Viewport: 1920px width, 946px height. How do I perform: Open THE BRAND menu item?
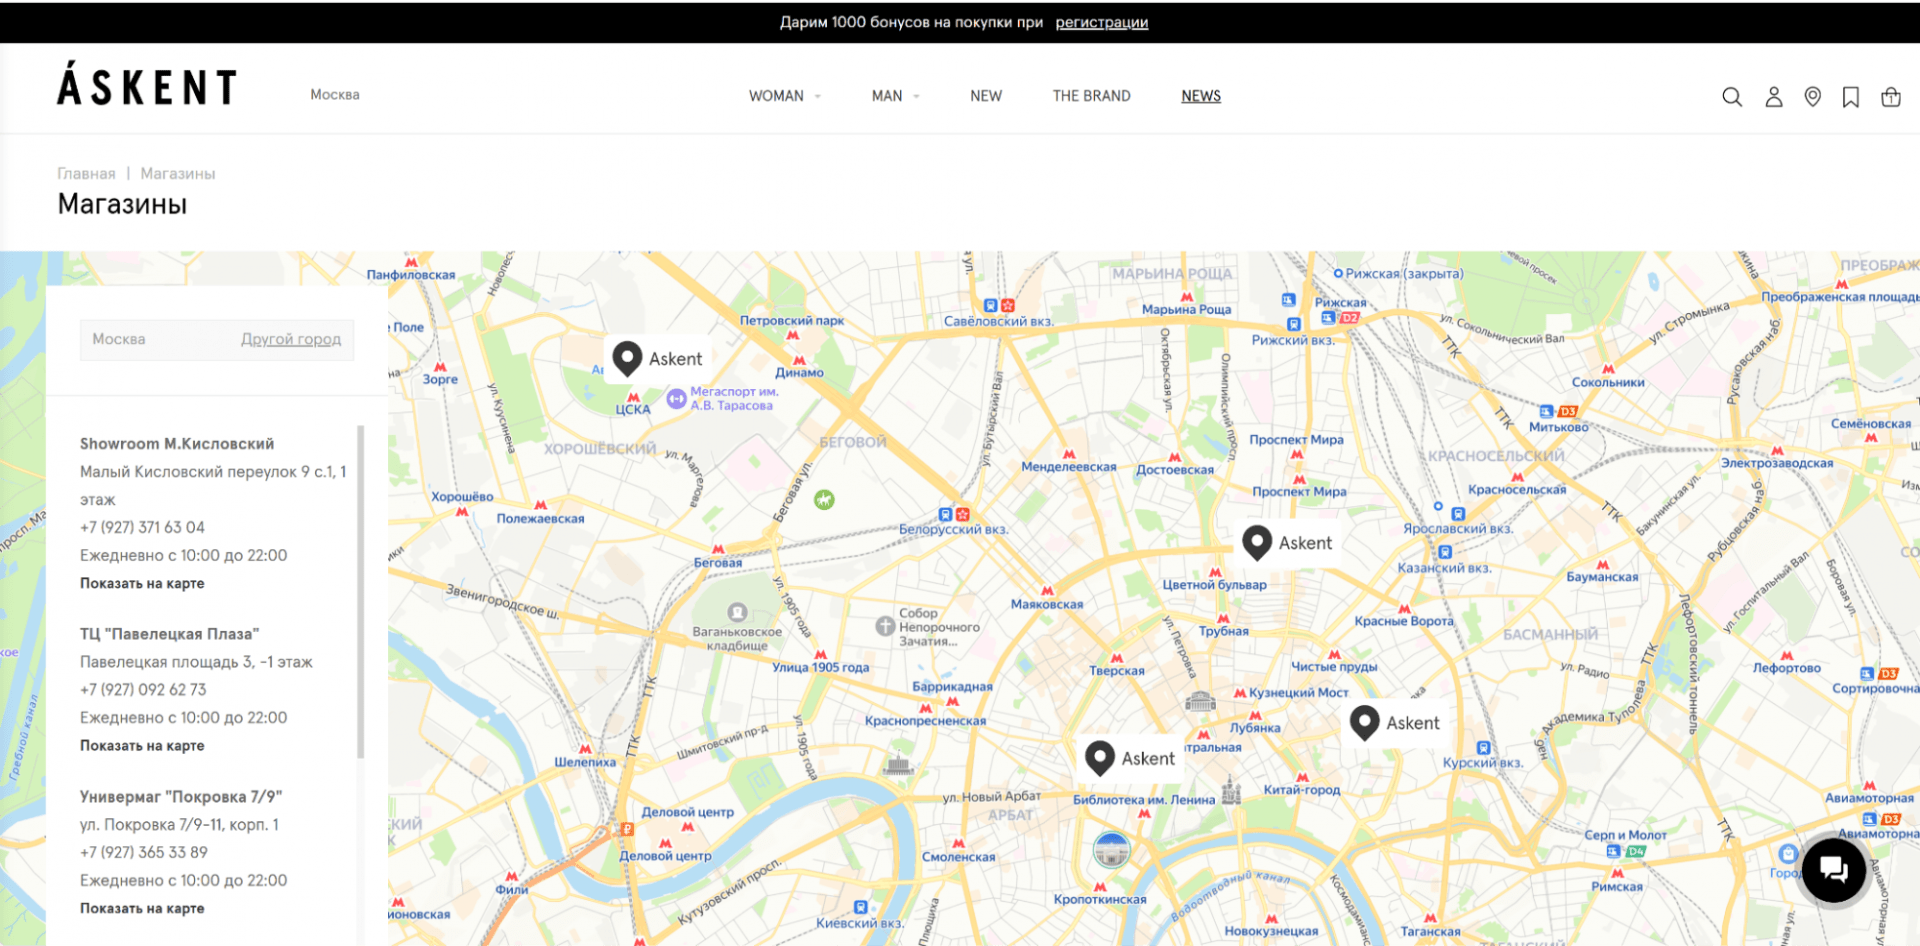1091,96
